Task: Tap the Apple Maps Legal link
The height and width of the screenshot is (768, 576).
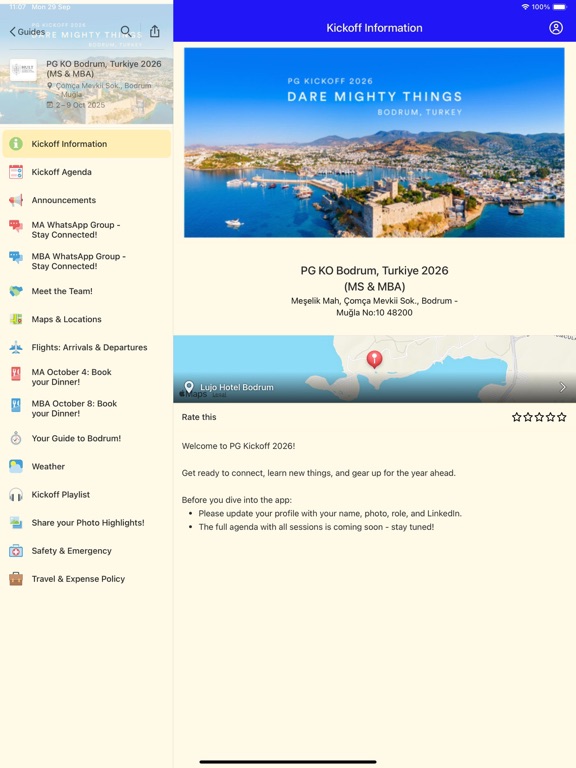Action: click(x=219, y=395)
